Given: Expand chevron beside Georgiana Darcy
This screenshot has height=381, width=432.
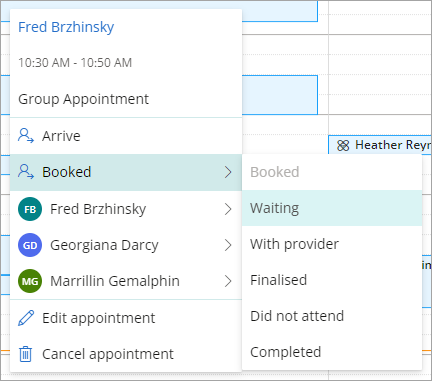Looking at the screenshot, I should (x=228, y=245).
